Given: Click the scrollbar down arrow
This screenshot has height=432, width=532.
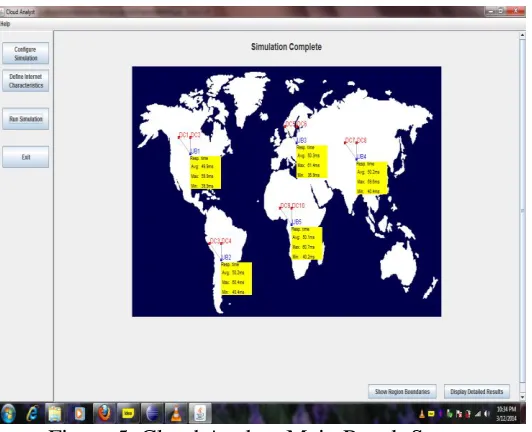Looking at the screenshot, I should click(522, 397).
